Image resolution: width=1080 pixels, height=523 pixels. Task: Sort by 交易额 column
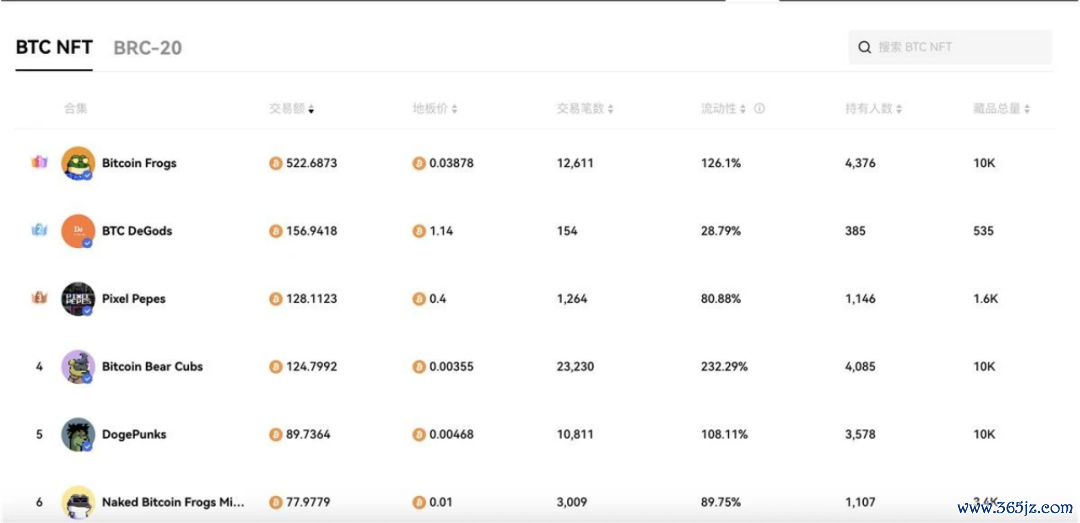pos(291,109)
